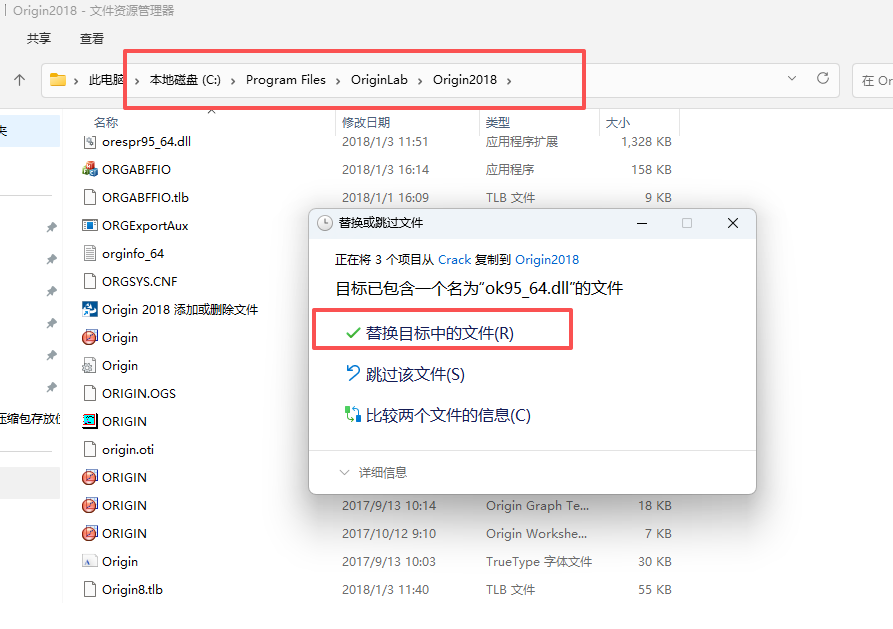Click the clock icon on the dialog title bar
This screenshot has width=893, height=629.
[x=327, y=223]
